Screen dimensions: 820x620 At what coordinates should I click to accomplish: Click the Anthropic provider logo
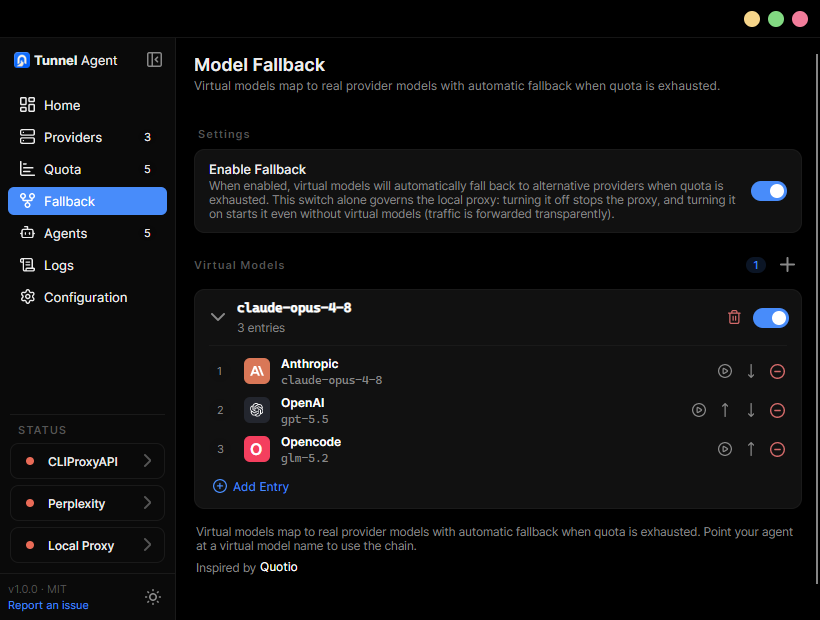click(x=257, y=371)
